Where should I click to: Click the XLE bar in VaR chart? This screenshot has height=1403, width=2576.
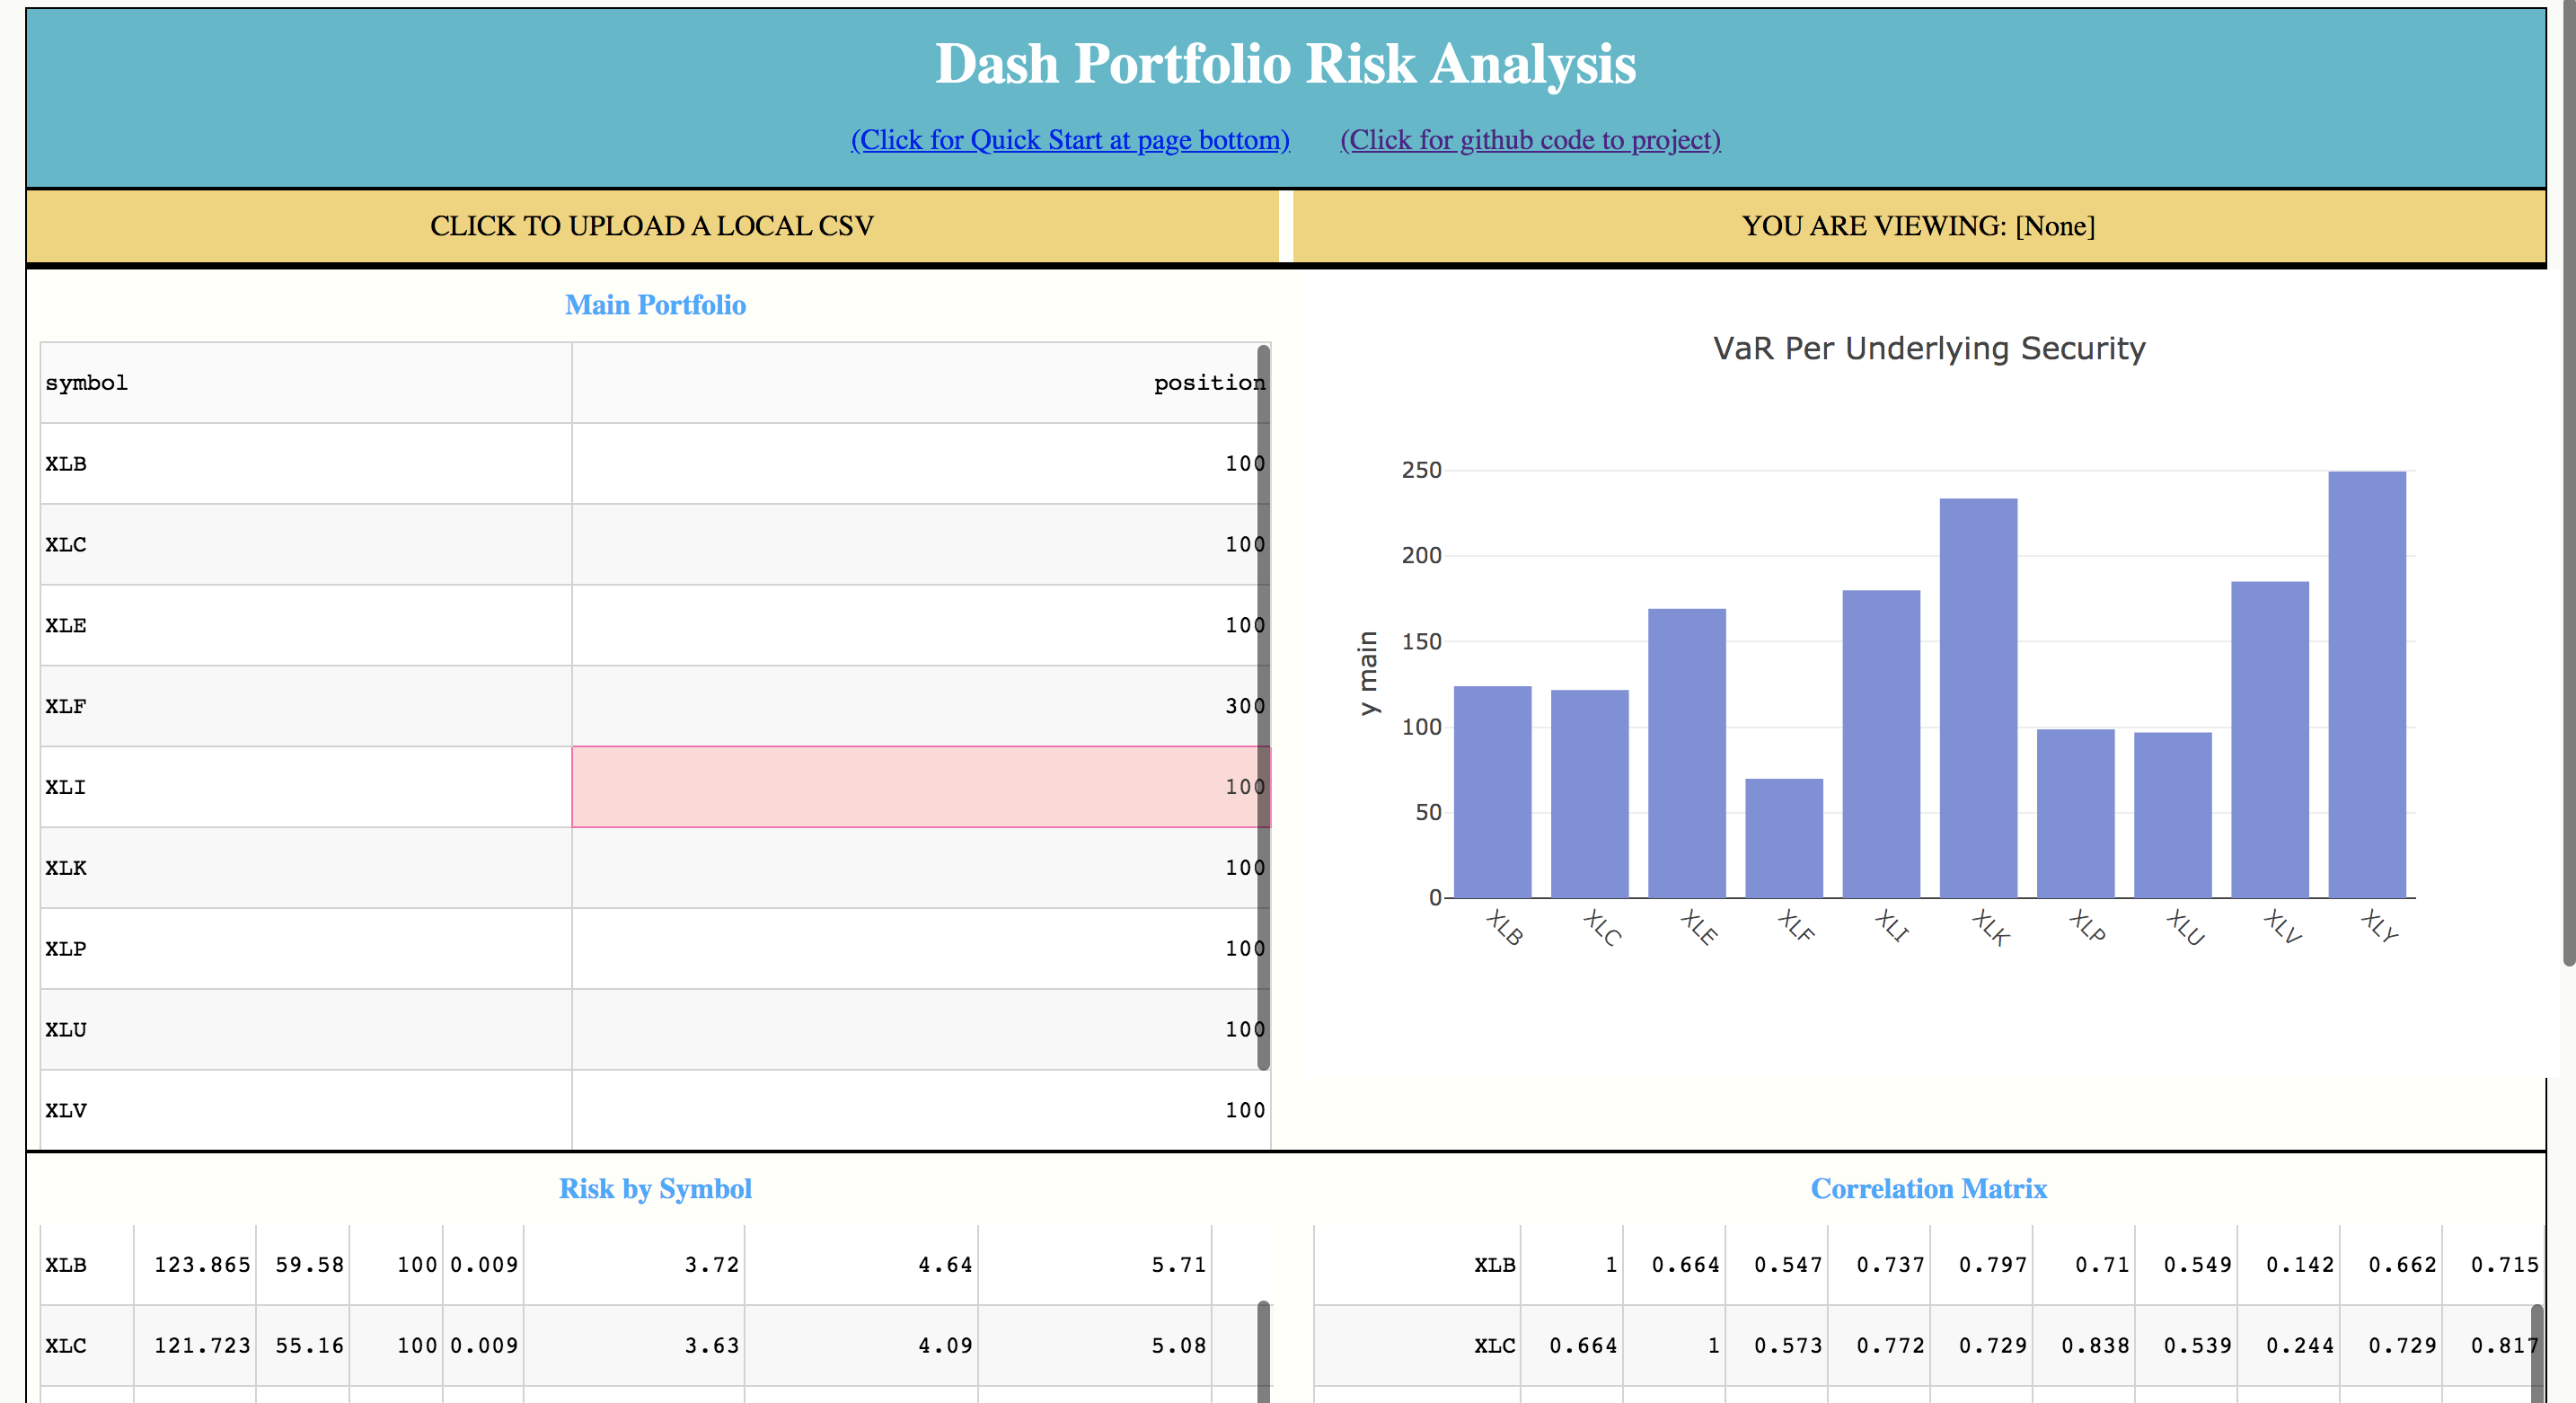click(x=1686, y=753)
